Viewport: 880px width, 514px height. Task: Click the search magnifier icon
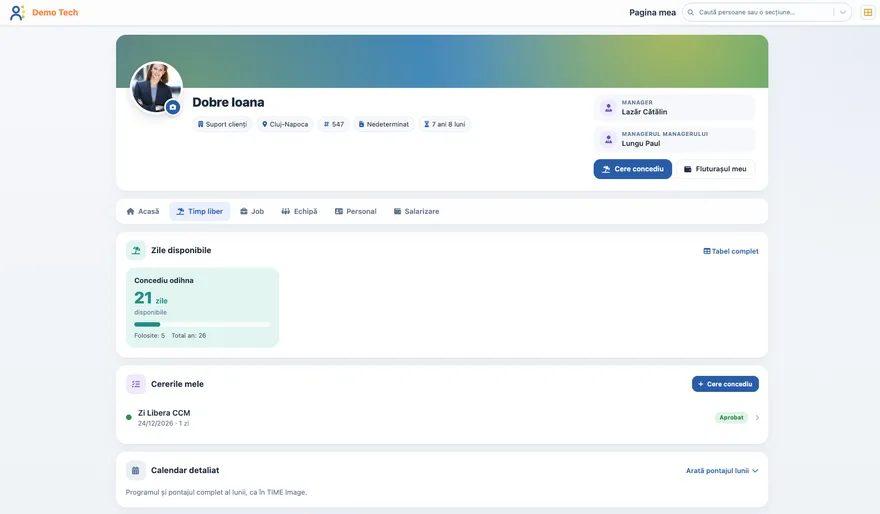tap(691, 12)
